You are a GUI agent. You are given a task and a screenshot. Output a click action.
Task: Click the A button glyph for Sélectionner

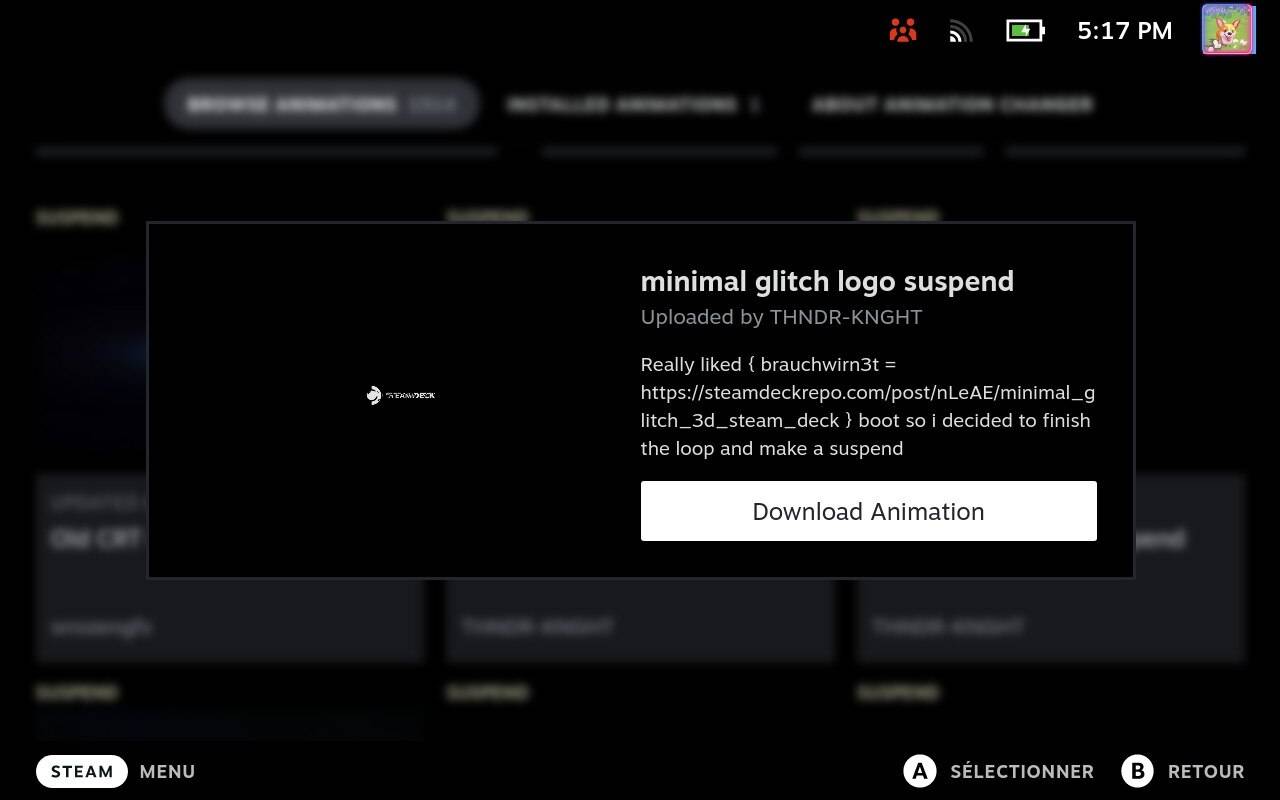coord(920,771)
